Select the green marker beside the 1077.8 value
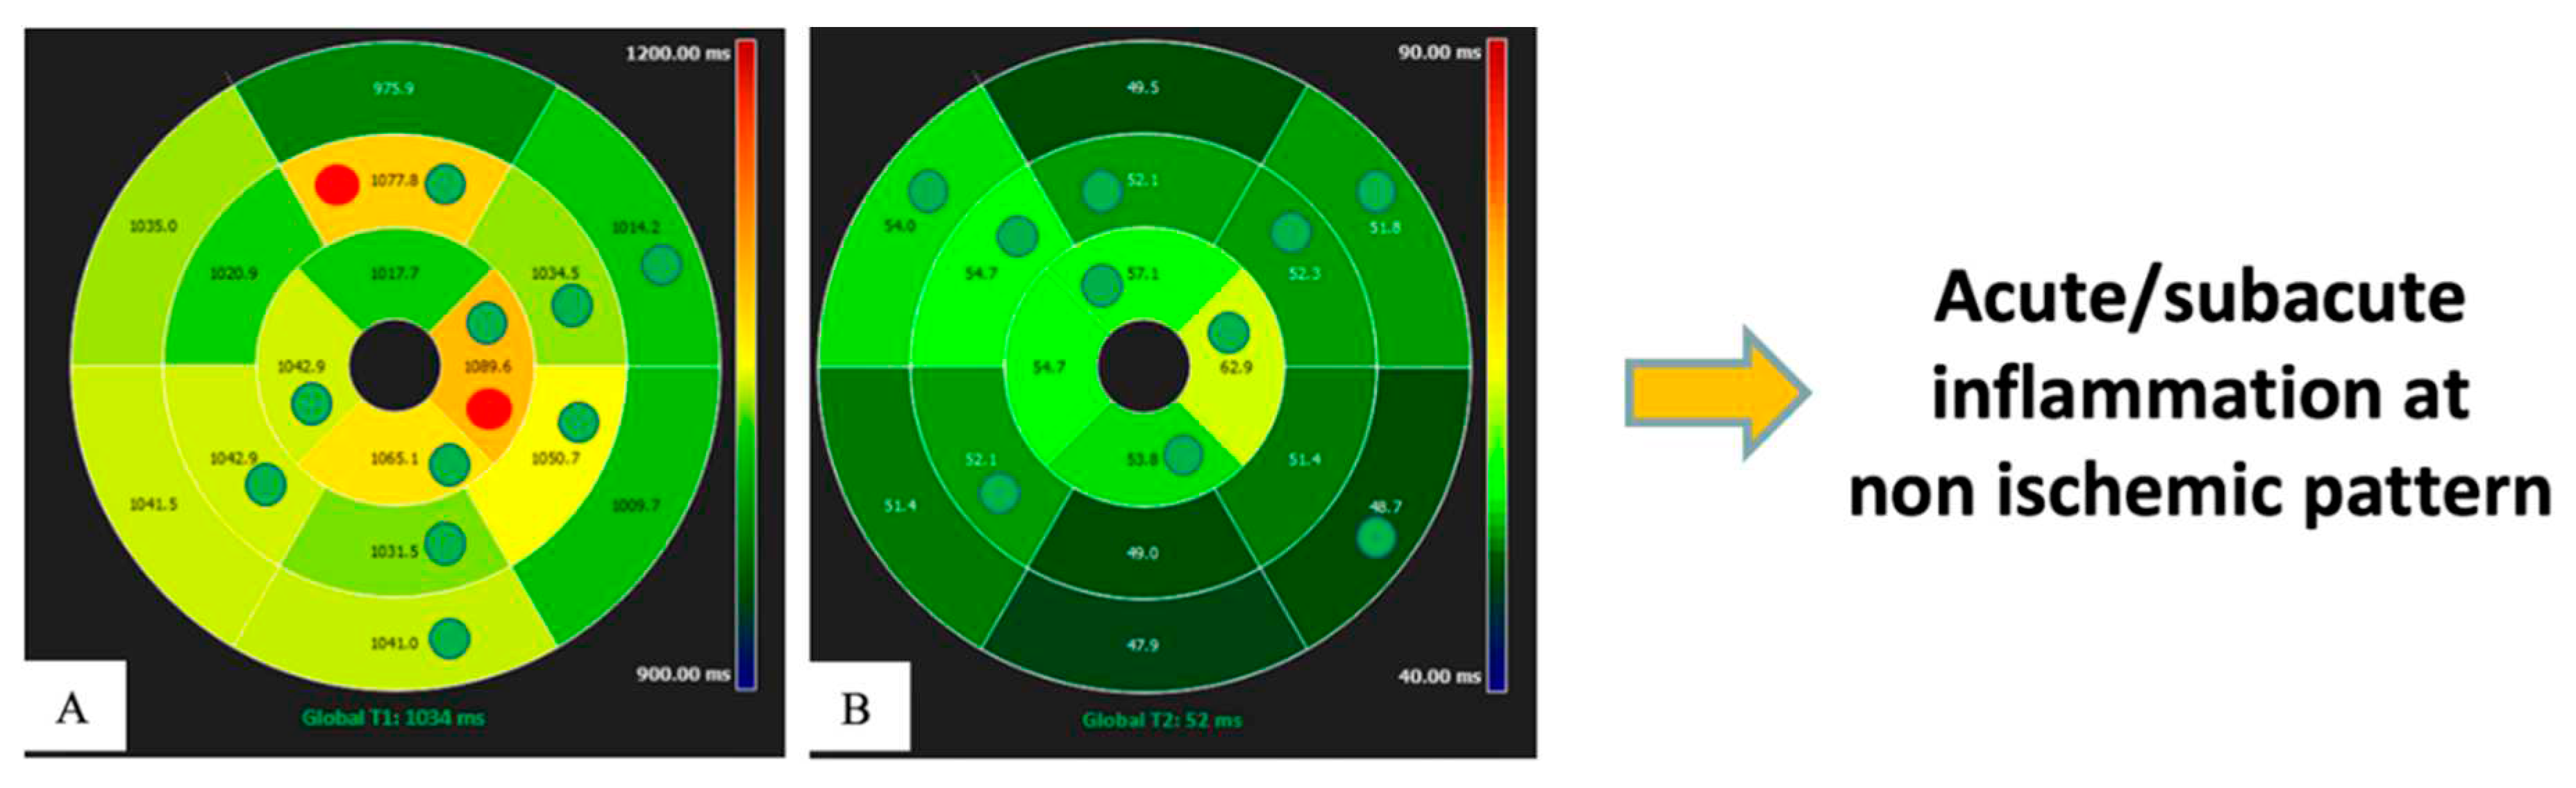 445,184
